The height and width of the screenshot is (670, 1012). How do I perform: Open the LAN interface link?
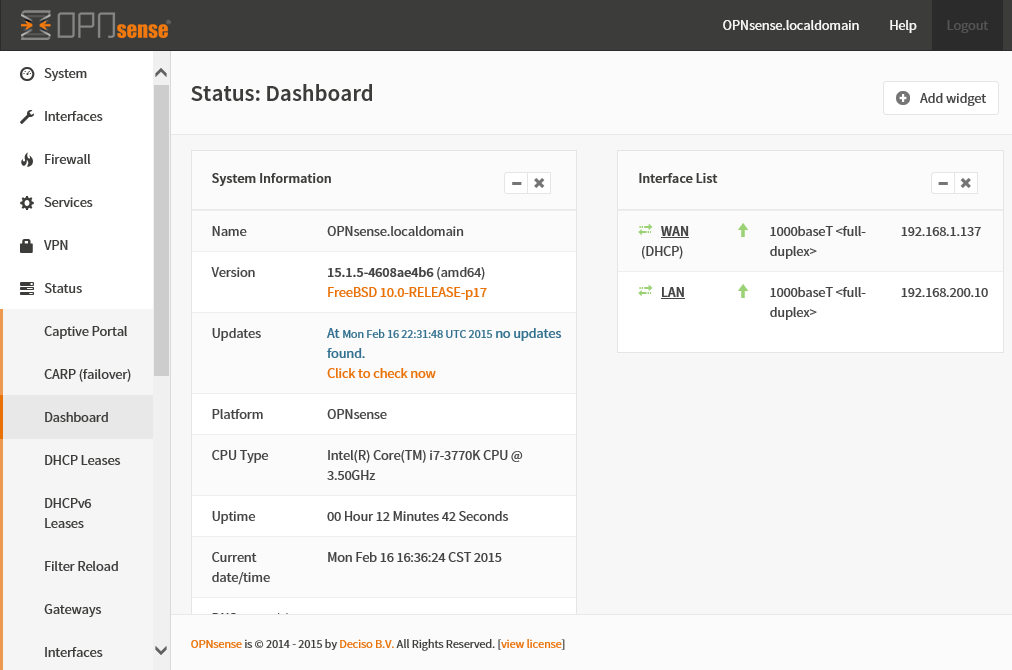673,293
